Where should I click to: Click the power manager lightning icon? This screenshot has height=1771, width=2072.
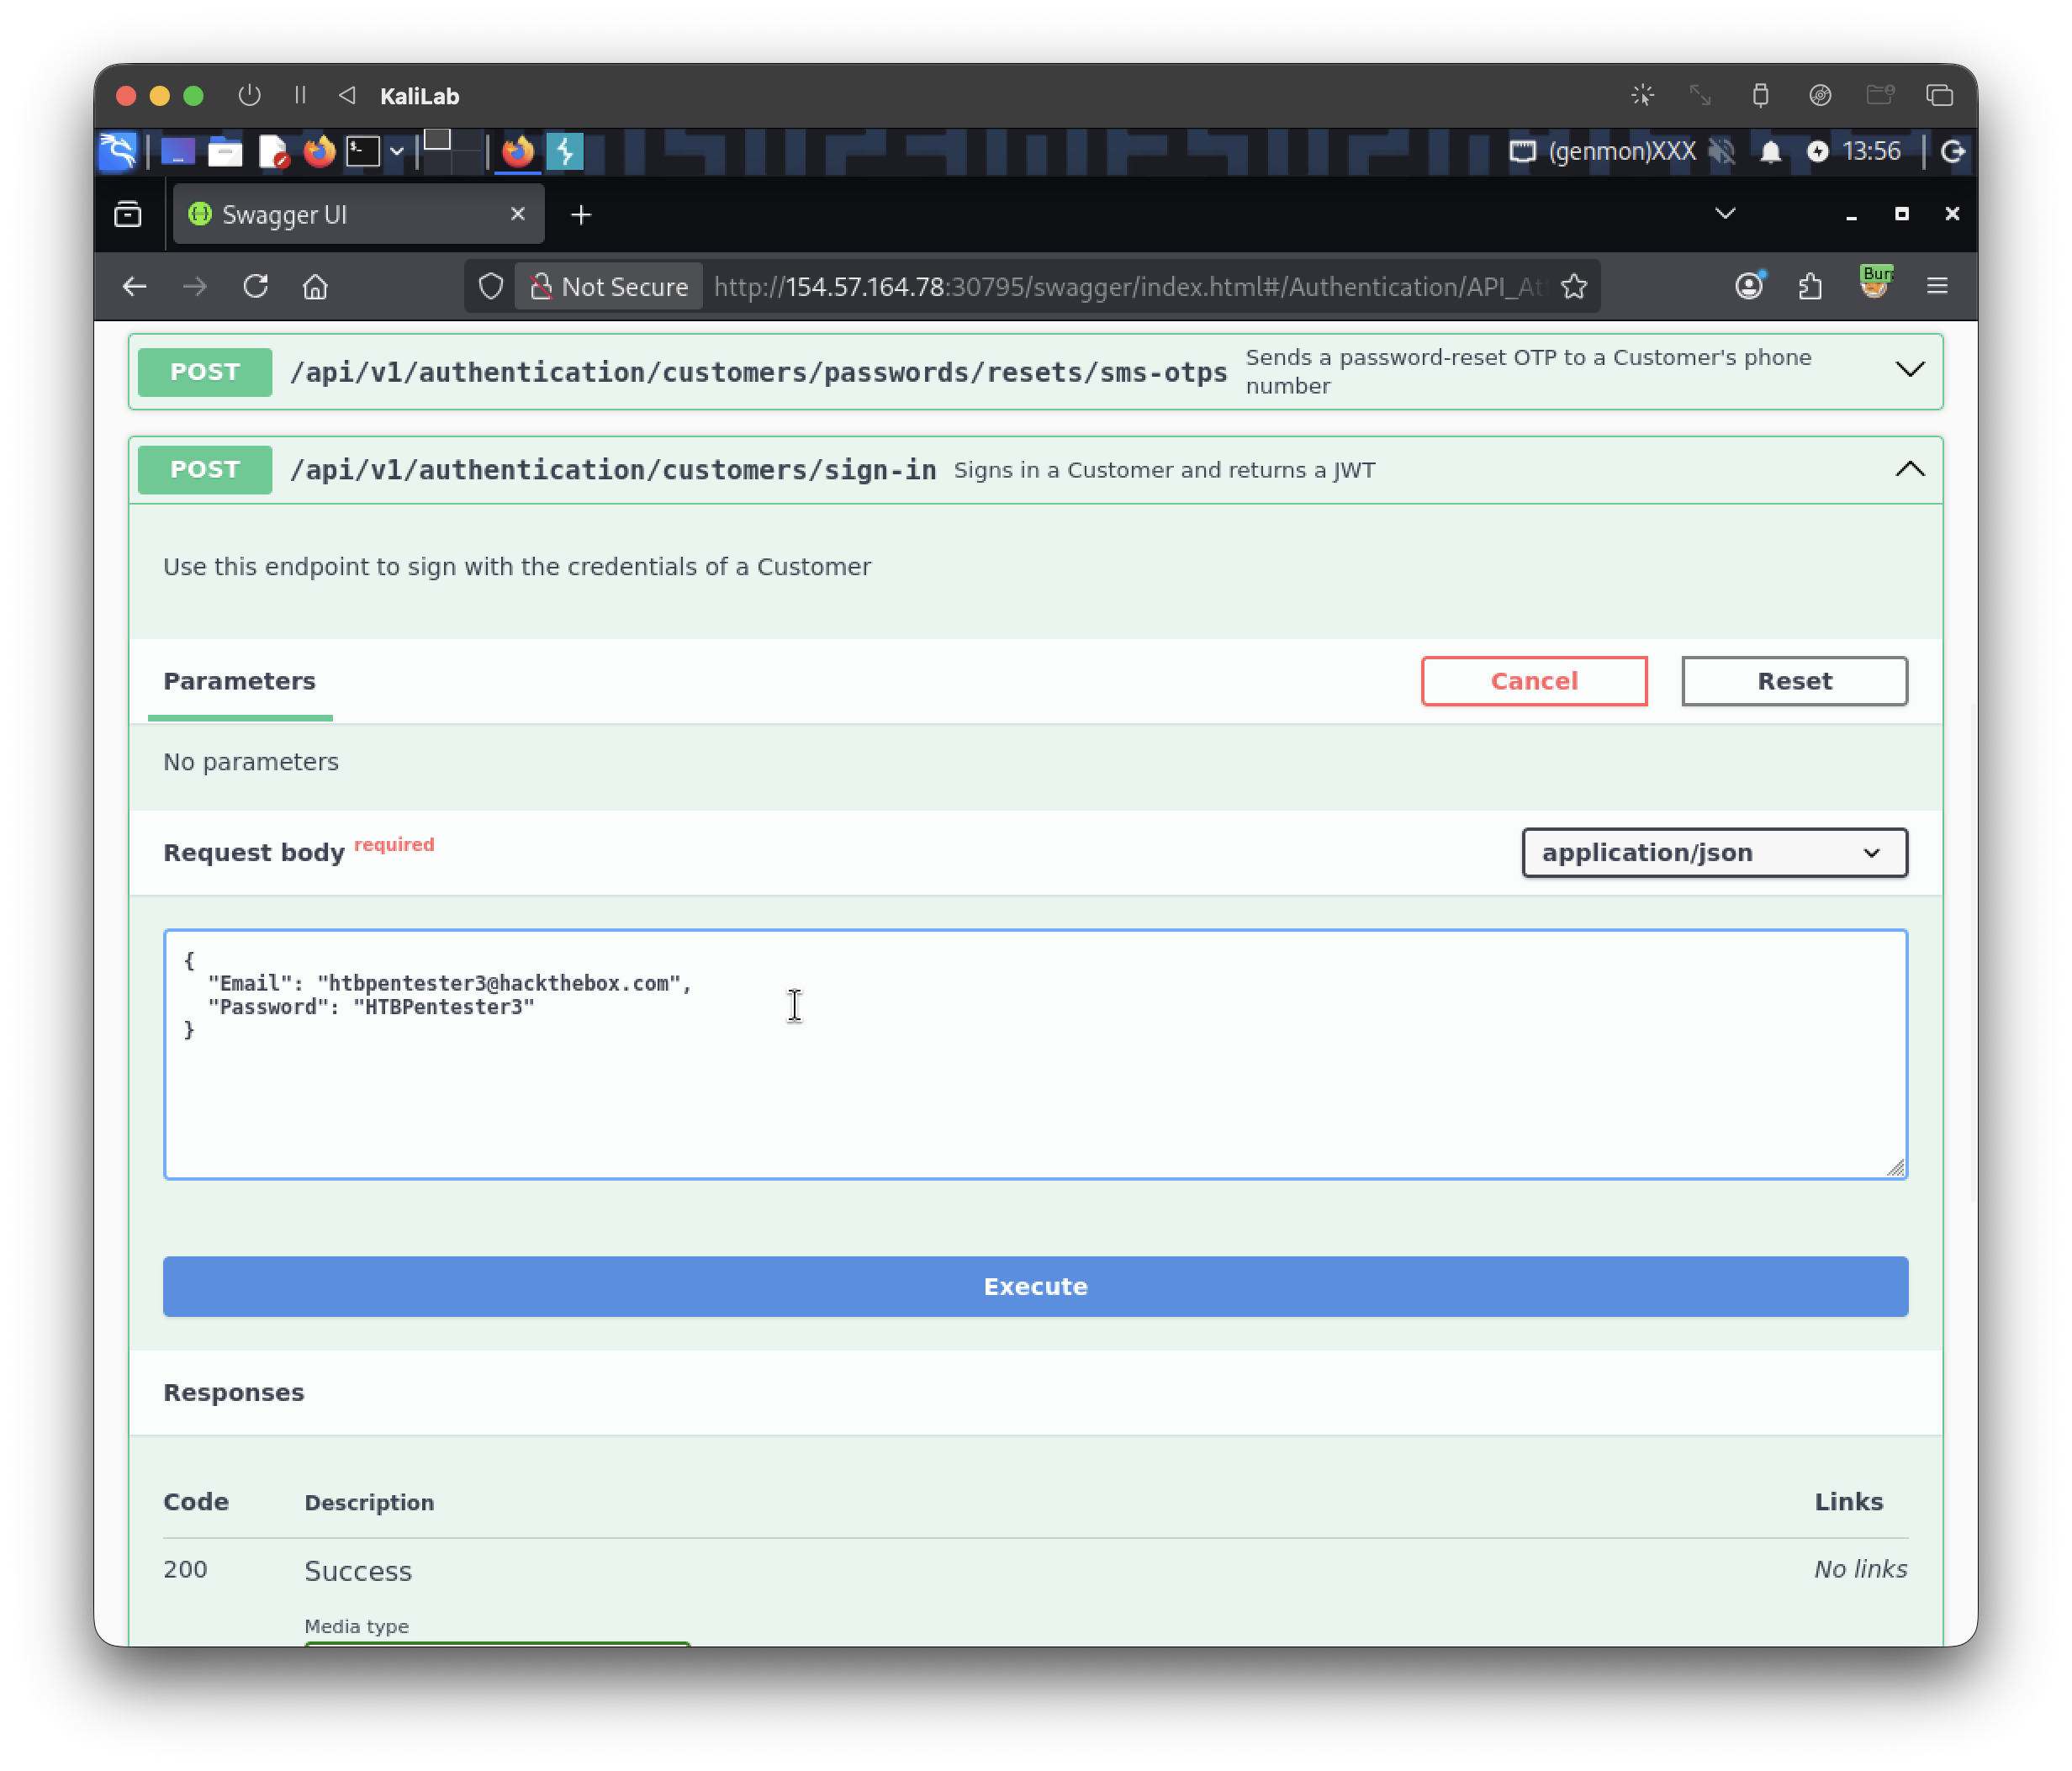pos(1817,151)
